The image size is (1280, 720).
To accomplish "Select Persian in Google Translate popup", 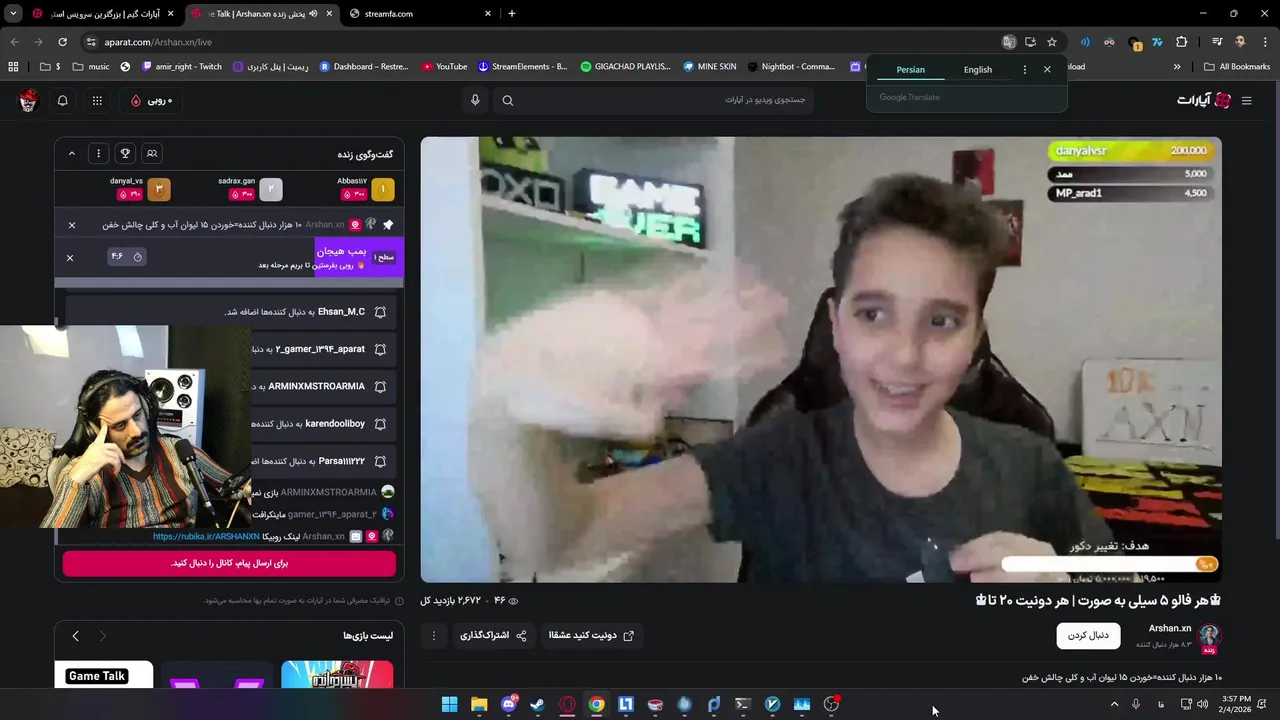I will [x=910, y=70].
